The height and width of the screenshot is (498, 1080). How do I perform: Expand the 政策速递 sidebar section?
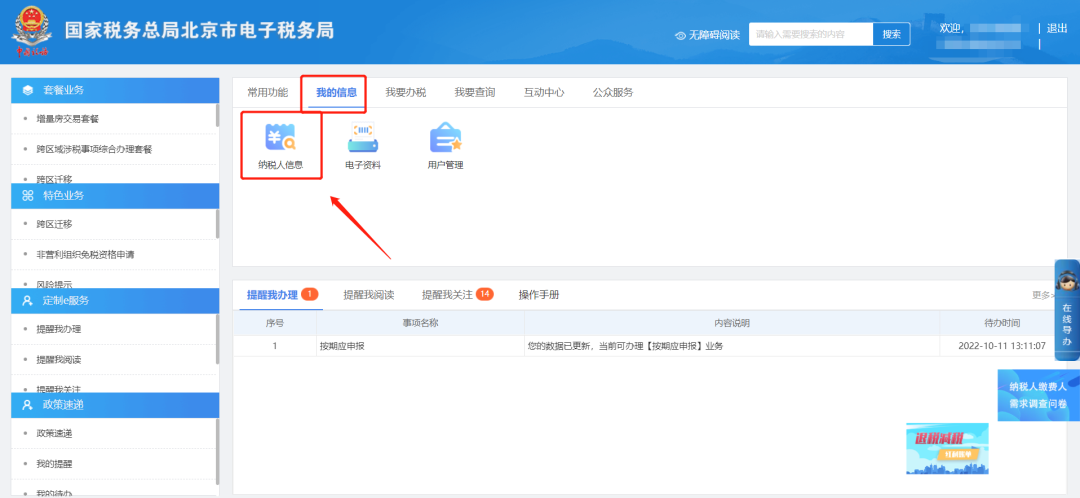[114, 404]
